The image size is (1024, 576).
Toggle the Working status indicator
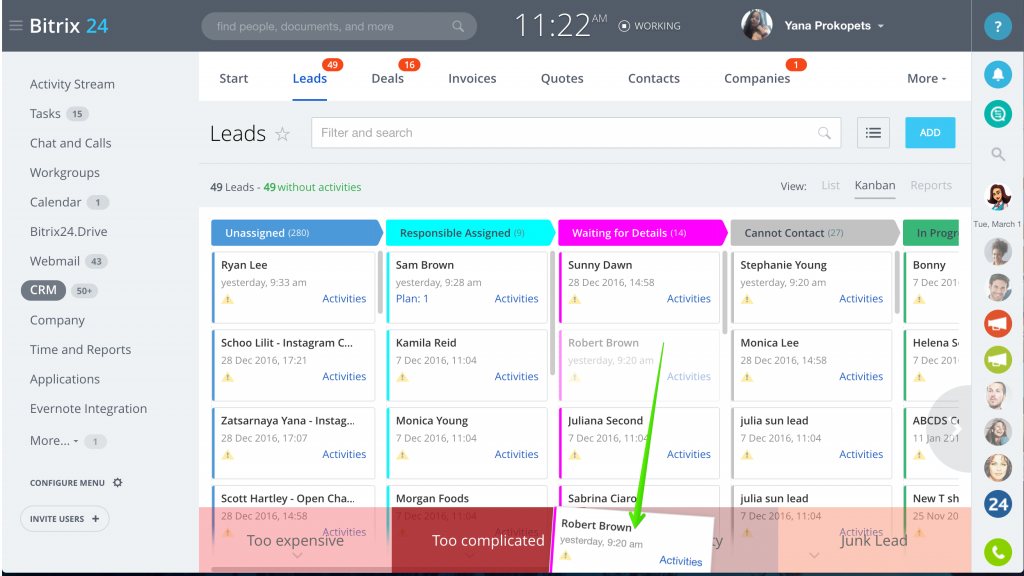(649, 26)
